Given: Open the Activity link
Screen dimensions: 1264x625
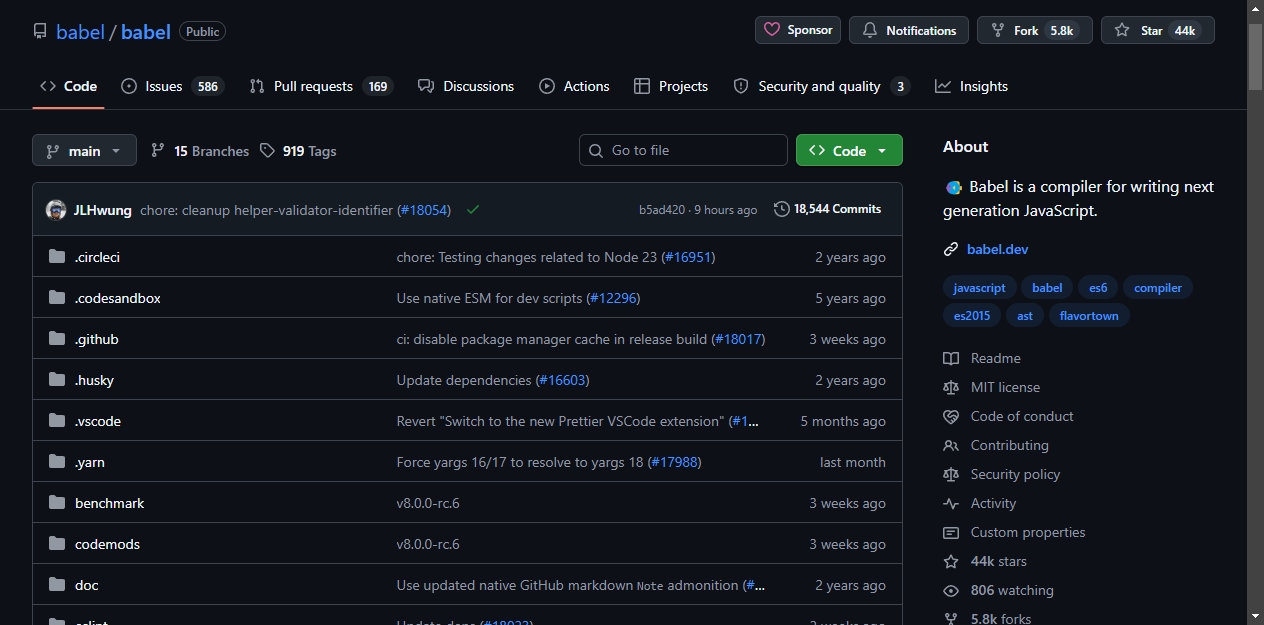Looking at the screenshot, I should click(980, 503).
